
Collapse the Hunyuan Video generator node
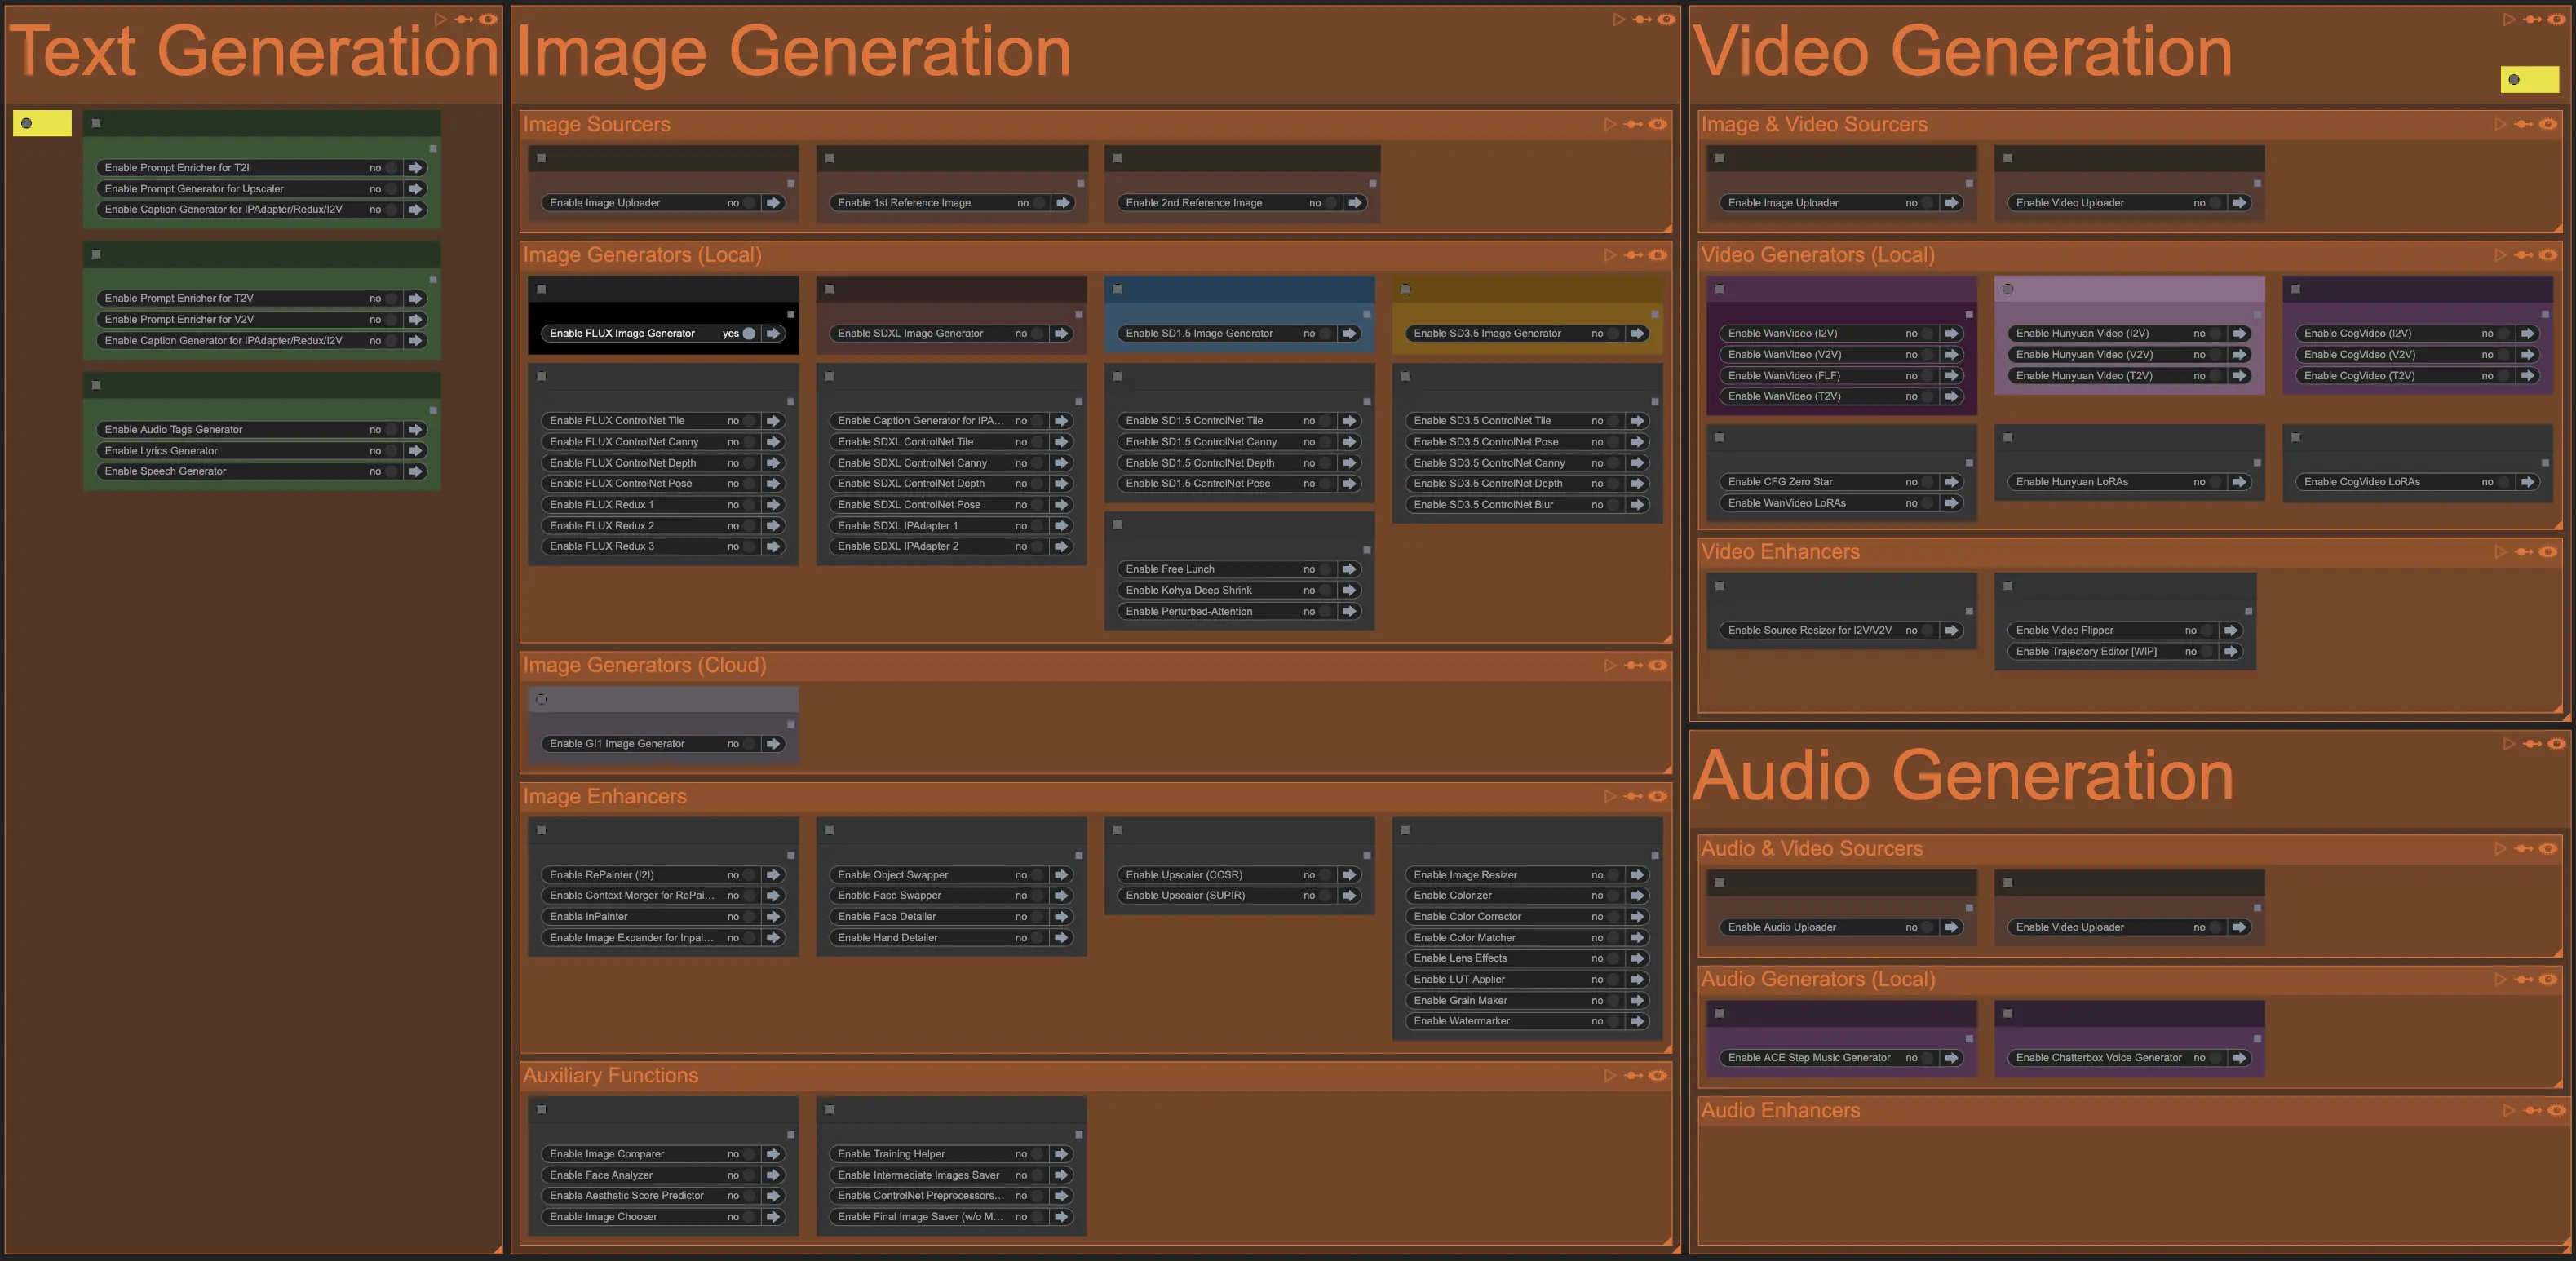pyautogui.click(x=2007, y=289)
